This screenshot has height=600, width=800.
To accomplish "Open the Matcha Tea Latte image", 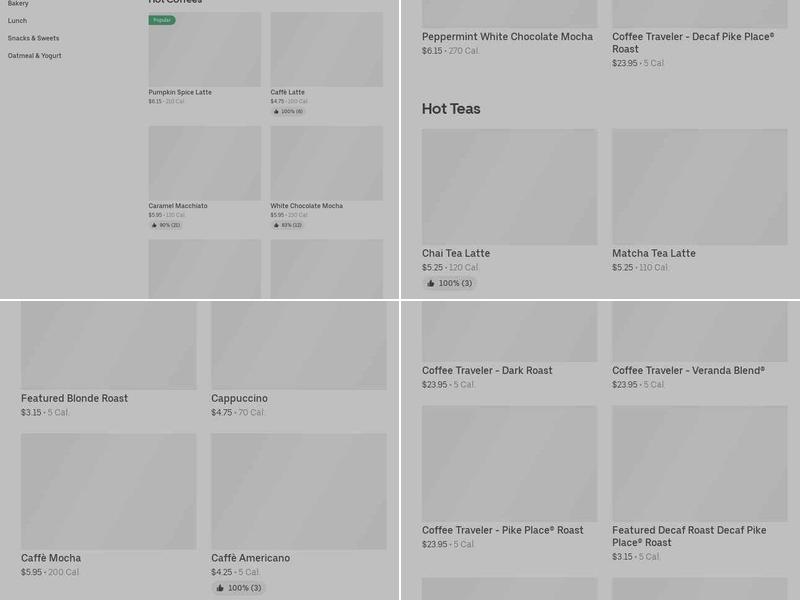I will 699,187.
